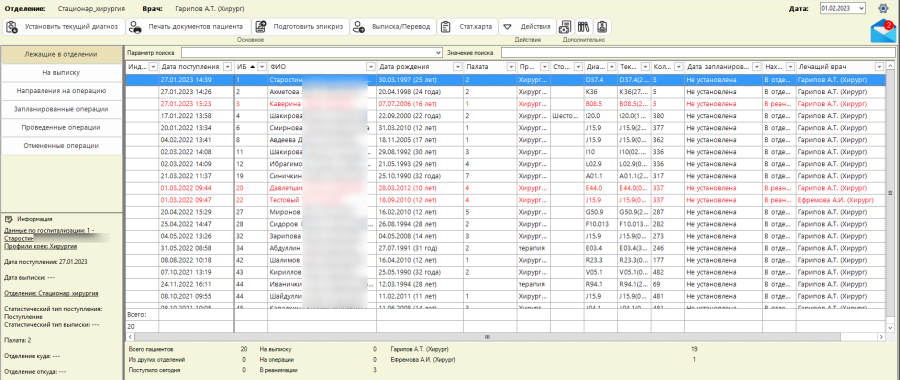Expand the 'Действия' dropdown menu
The image size is (900, 380).
point(527,26)
